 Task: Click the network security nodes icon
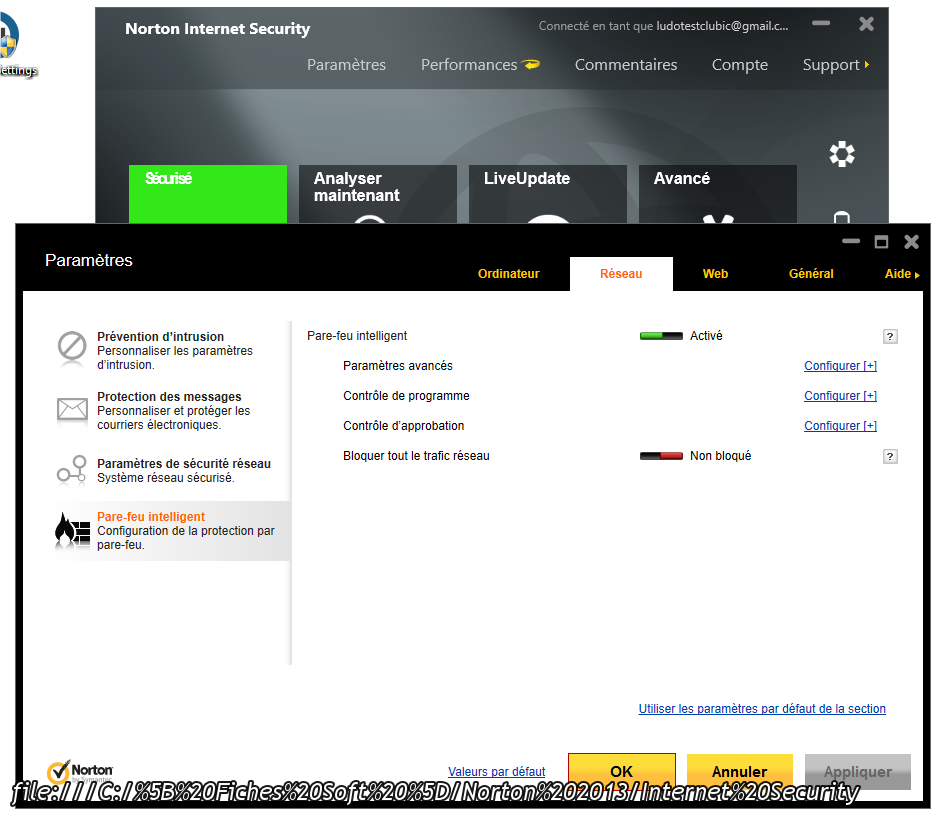click(72, 470)
